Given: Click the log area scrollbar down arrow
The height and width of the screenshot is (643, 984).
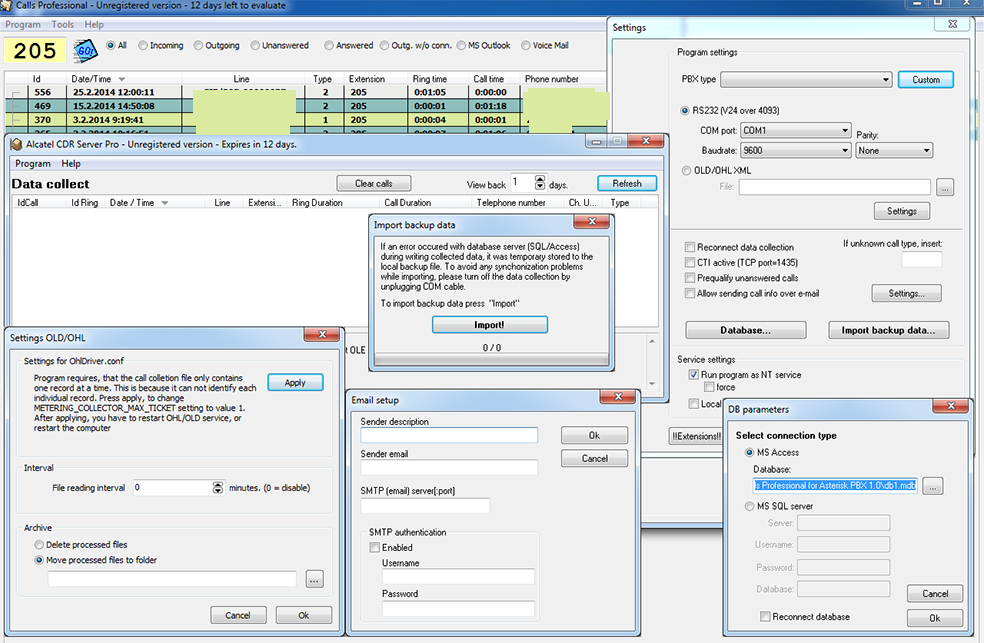Looking at the screenshot, I should coord(652,383).
